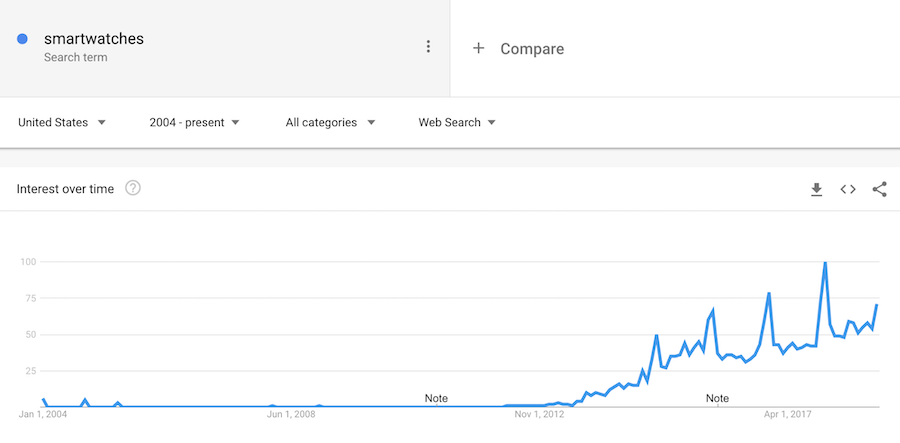Open the United States region dropdown
The width and height of the screenshot is (900, 443).
click(62, 122)
